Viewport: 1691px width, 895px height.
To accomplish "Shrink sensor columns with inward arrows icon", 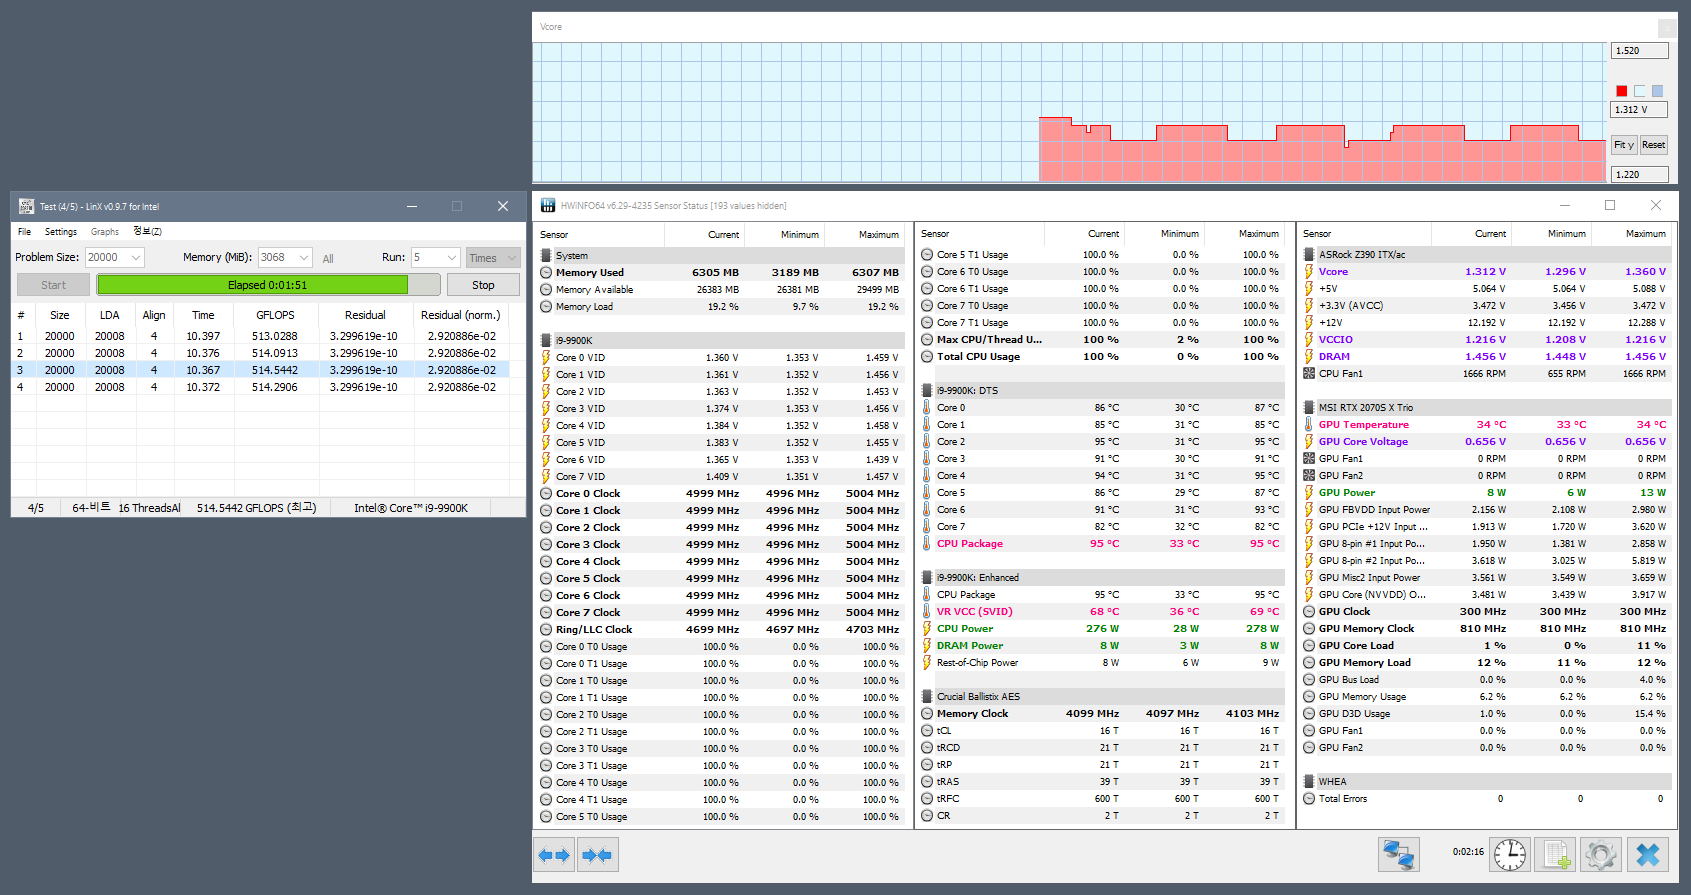I will (597, 855).
